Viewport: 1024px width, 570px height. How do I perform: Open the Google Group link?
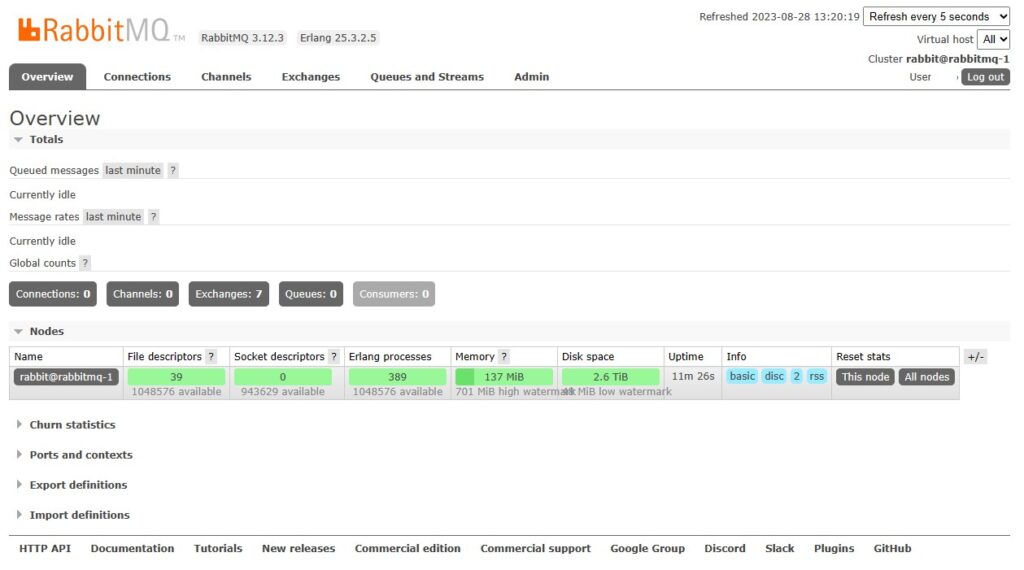pyautogui.click(x=647, y=548)
